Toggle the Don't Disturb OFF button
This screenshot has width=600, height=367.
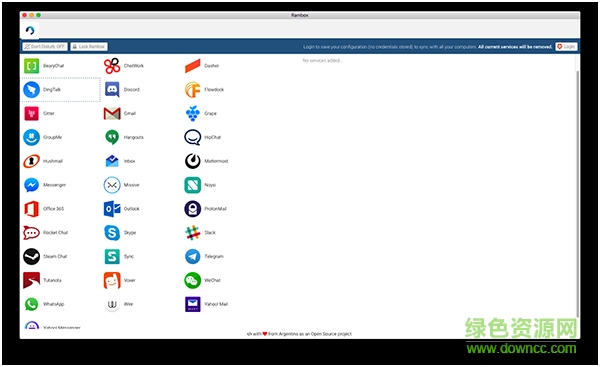[x=45, y=47]
